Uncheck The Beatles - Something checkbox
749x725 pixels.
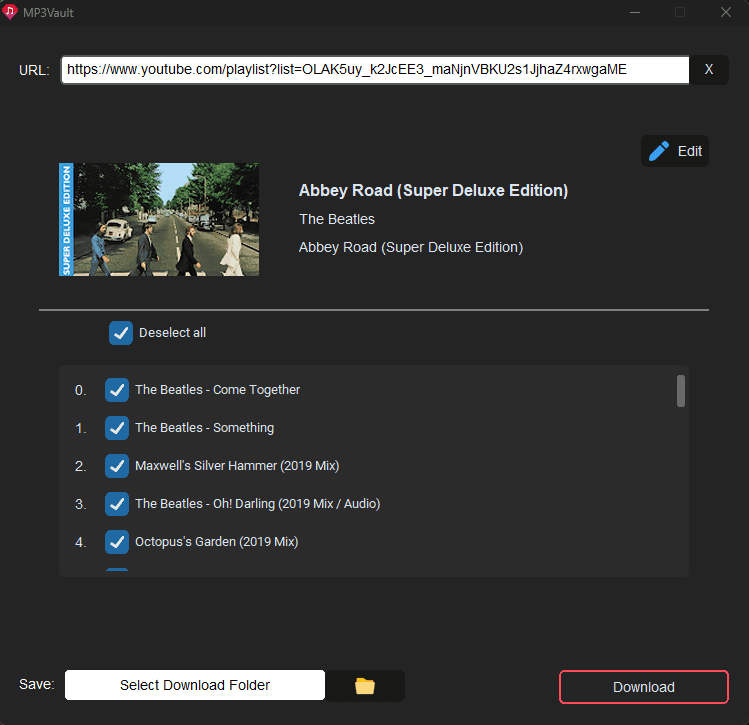[x=117, y=428]
